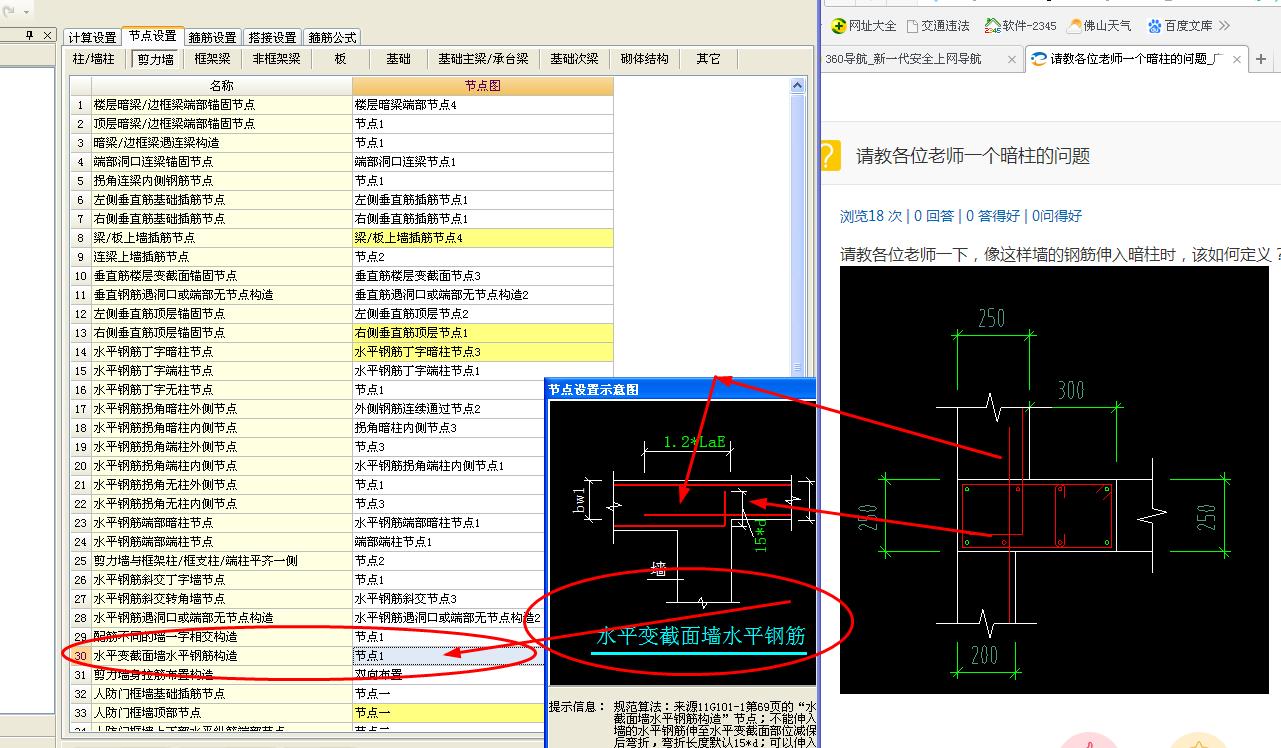Select 基础次梁 component category
Screen dimensions: 1281x748
(x=575, y=59)
